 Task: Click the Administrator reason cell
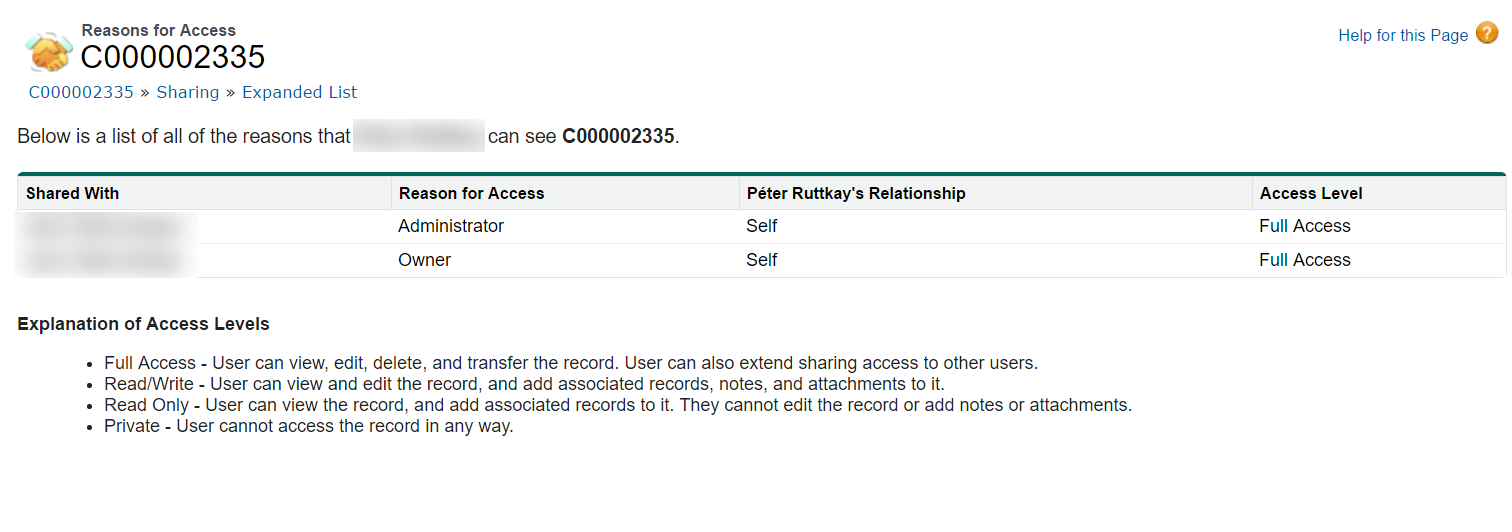tap(451, 227)
